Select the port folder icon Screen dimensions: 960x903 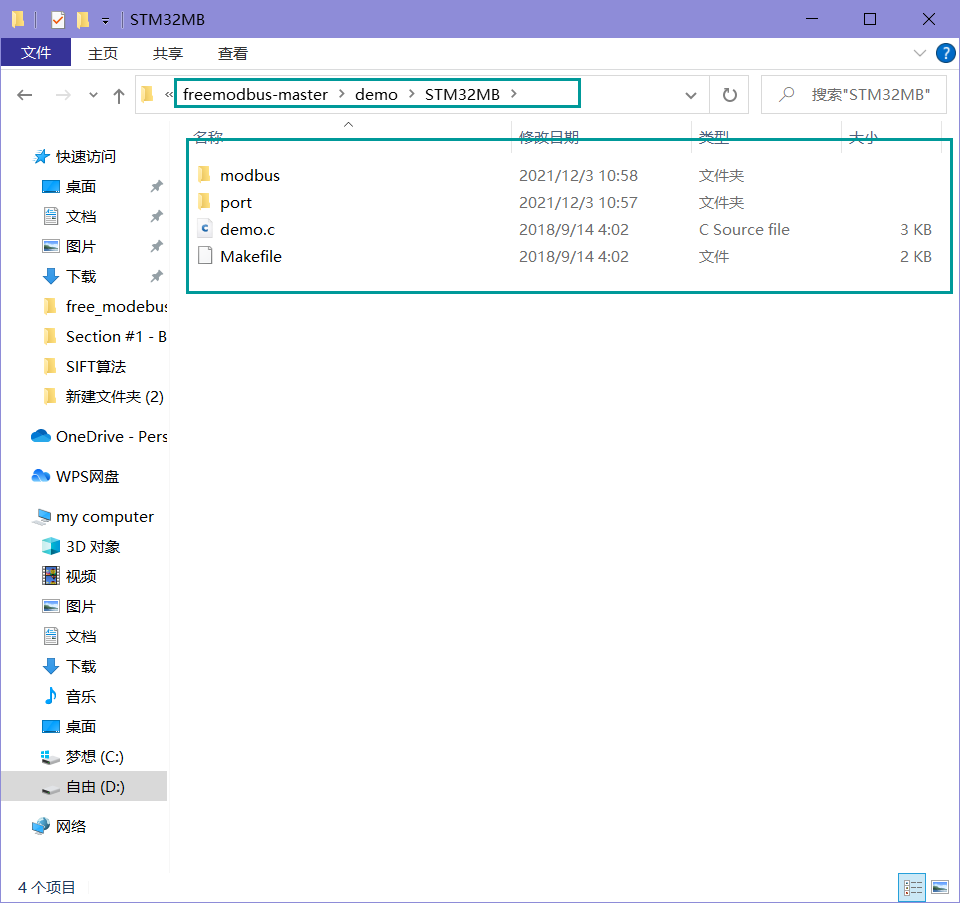(204, 202)
